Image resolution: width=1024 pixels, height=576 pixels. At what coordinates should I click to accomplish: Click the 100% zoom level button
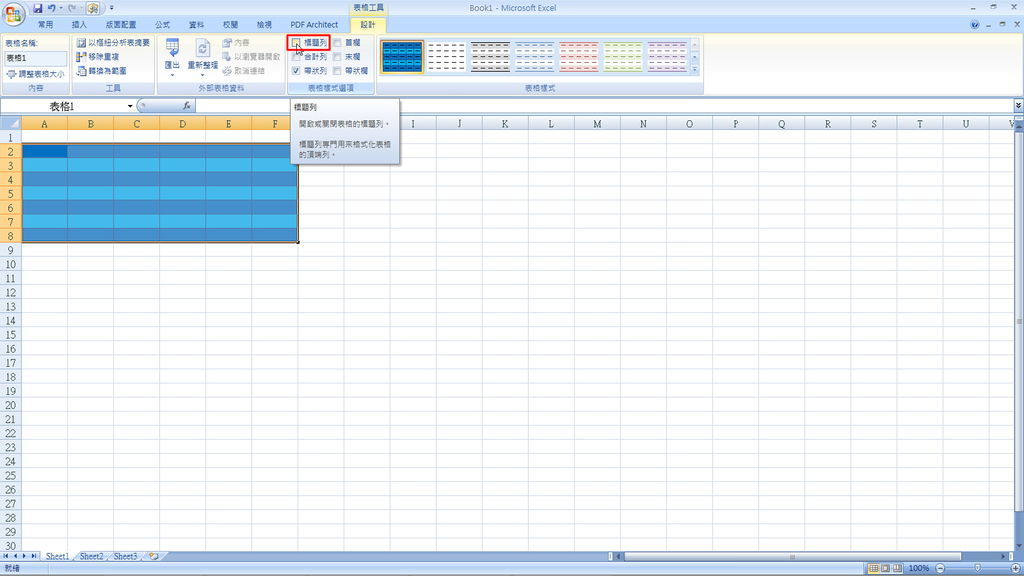click(919, 568)
